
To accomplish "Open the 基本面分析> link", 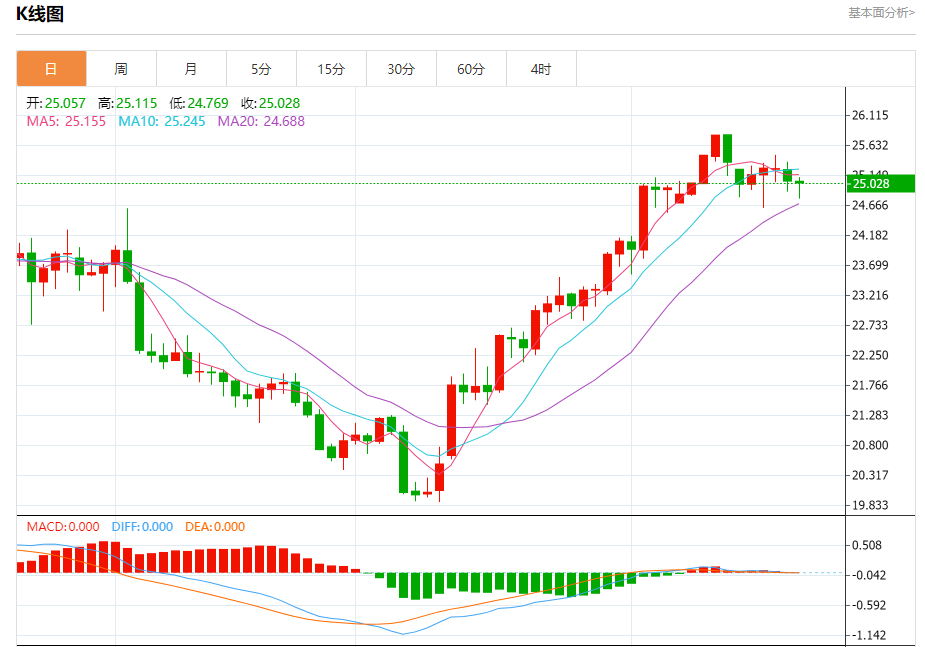I will point(881,13).
